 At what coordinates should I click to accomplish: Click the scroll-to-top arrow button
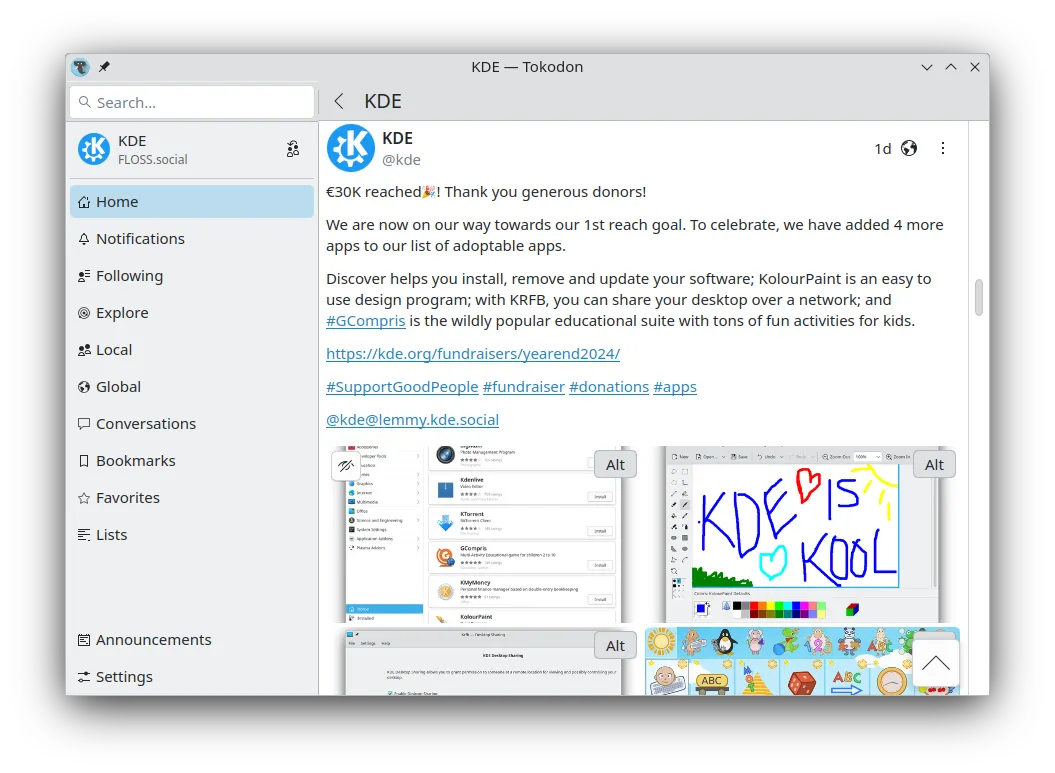pyautogui.click(x=935, y=663)
